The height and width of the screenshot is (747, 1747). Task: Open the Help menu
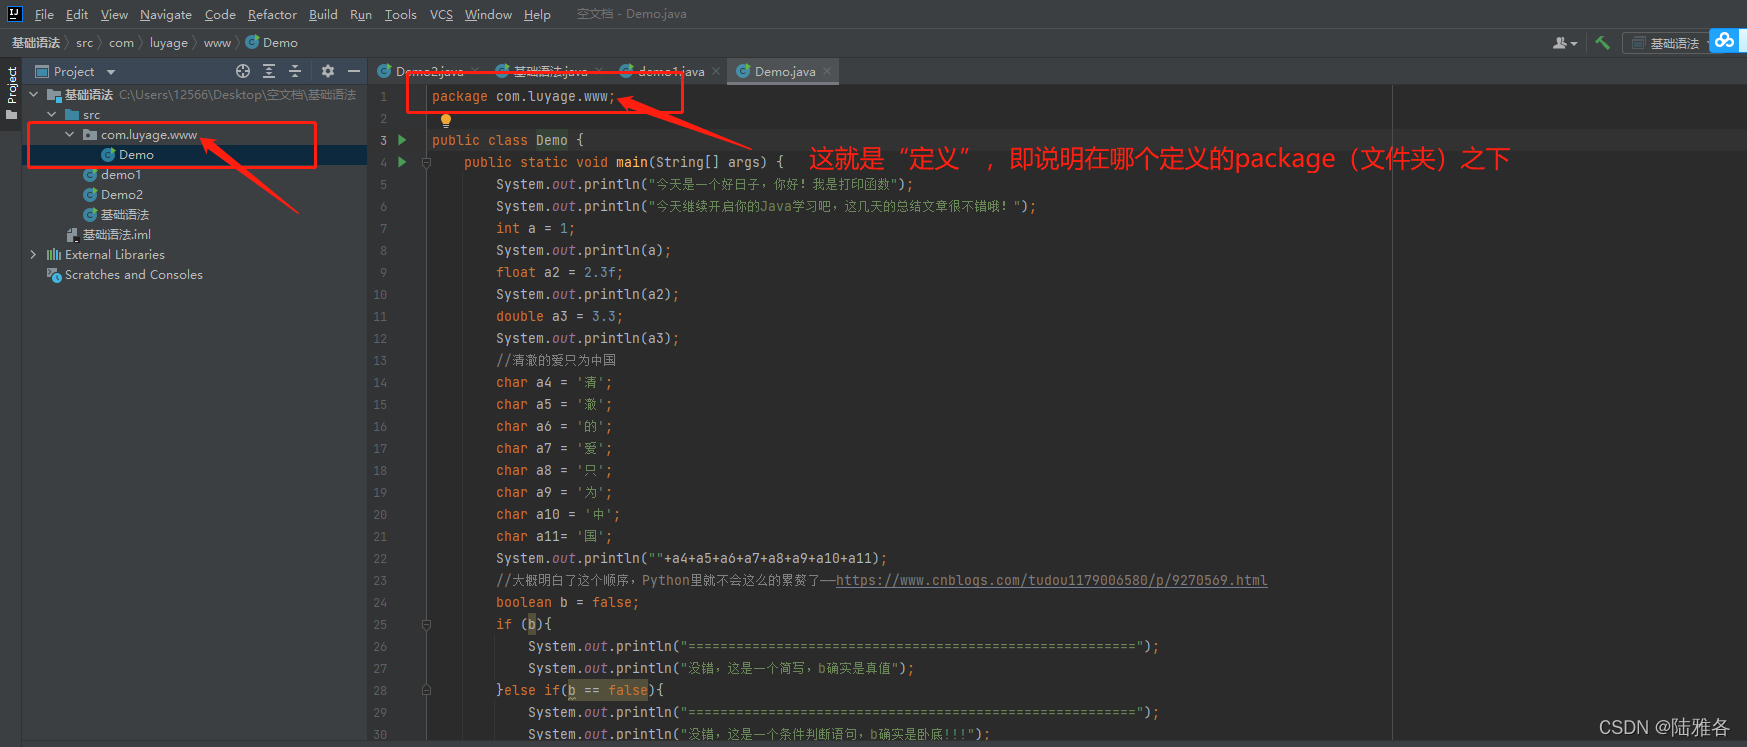click(x=537, y=15)
